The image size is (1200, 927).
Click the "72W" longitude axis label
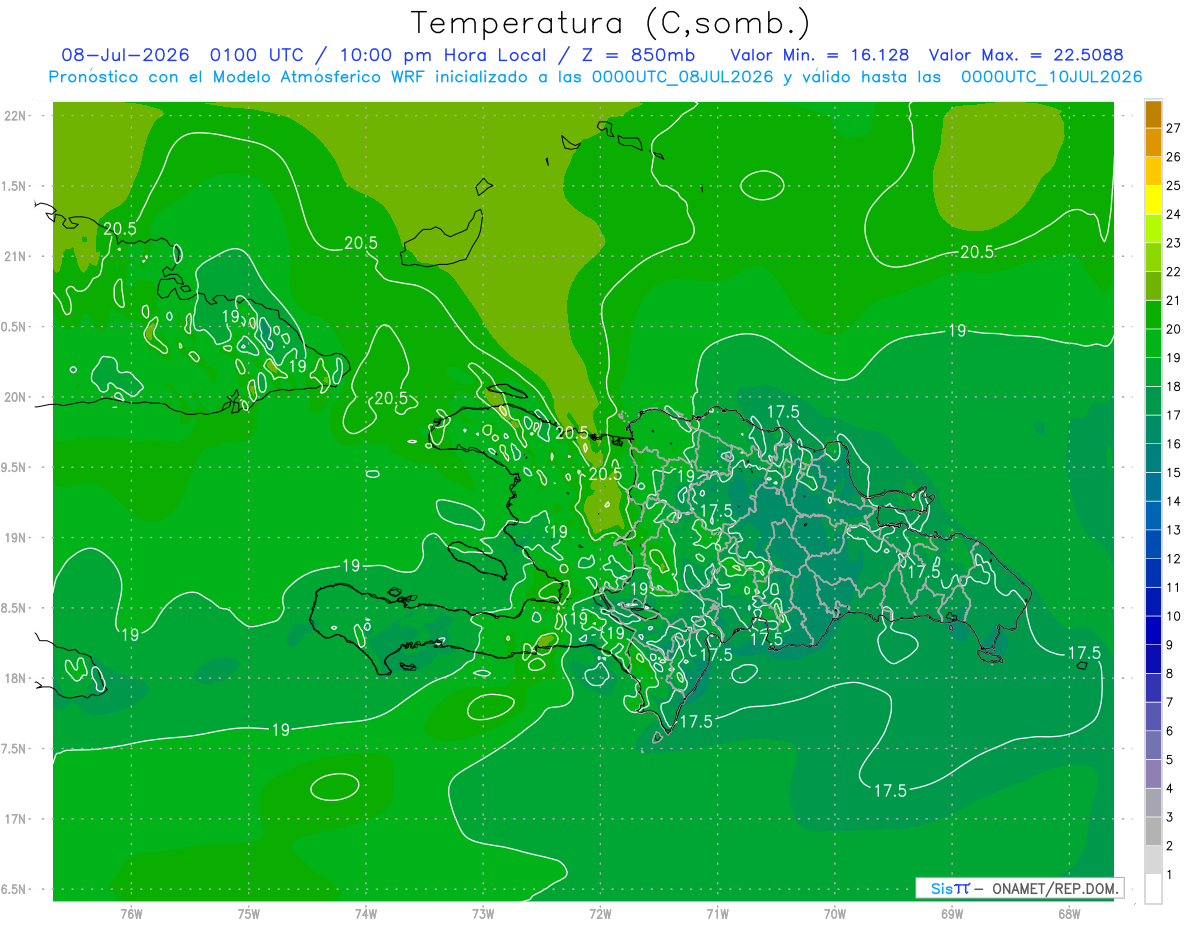pyautogui.click(x=600, y=914)
